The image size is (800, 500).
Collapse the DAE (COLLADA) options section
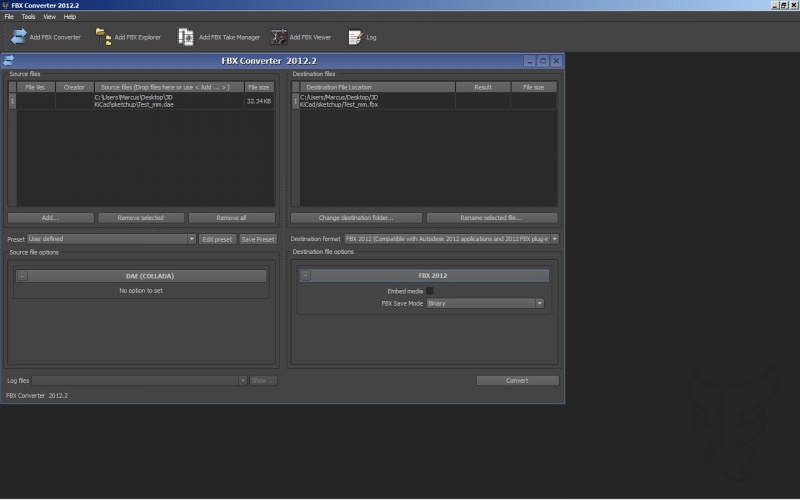click(x=22, y=276)
